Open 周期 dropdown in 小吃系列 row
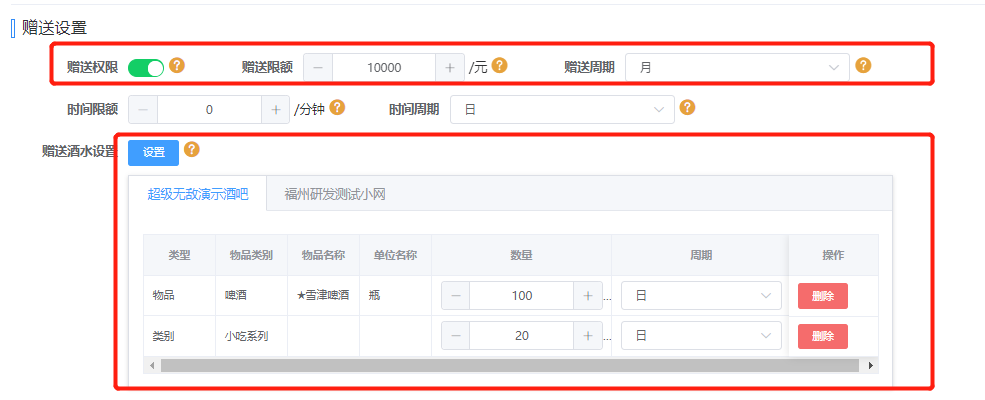Viewport: 985px width, 400px height. tap(701, 336)
